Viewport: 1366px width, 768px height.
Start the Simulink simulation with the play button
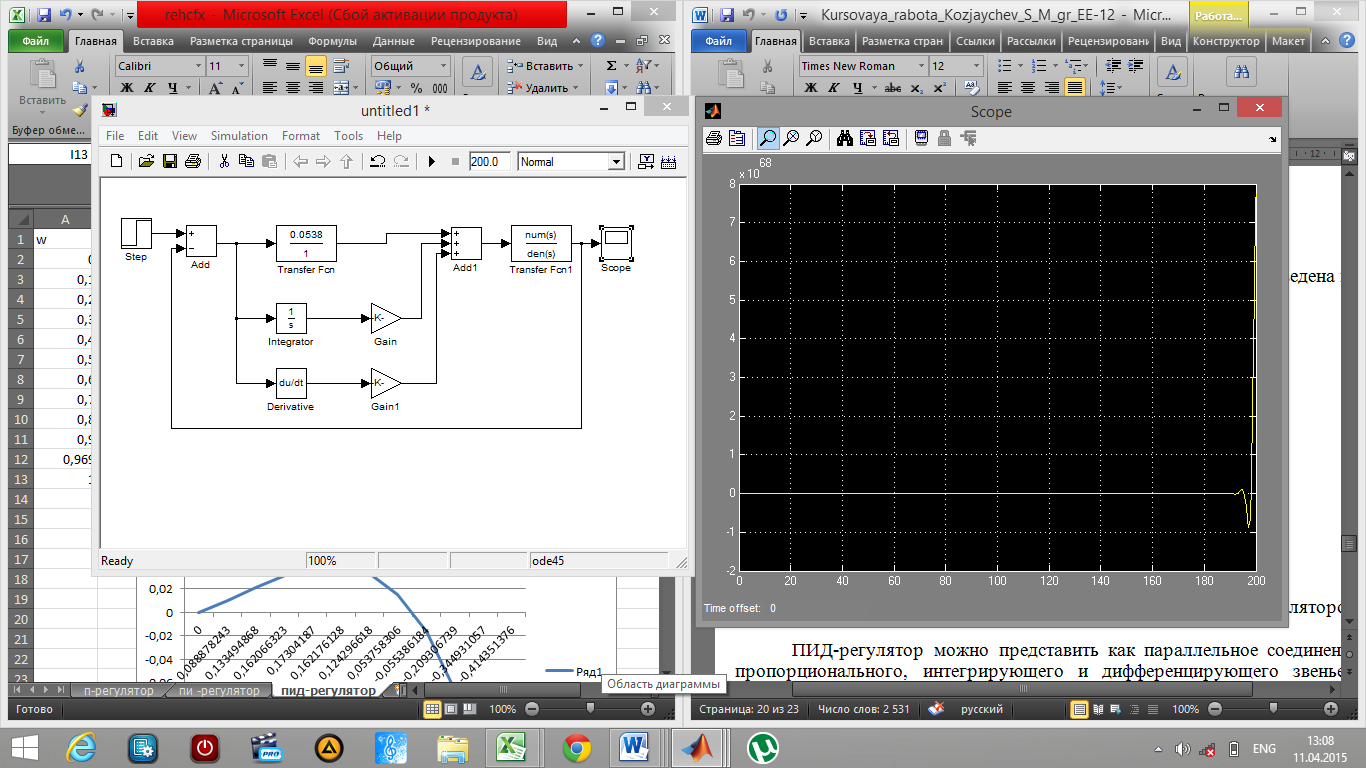click(x=432, y=162)
